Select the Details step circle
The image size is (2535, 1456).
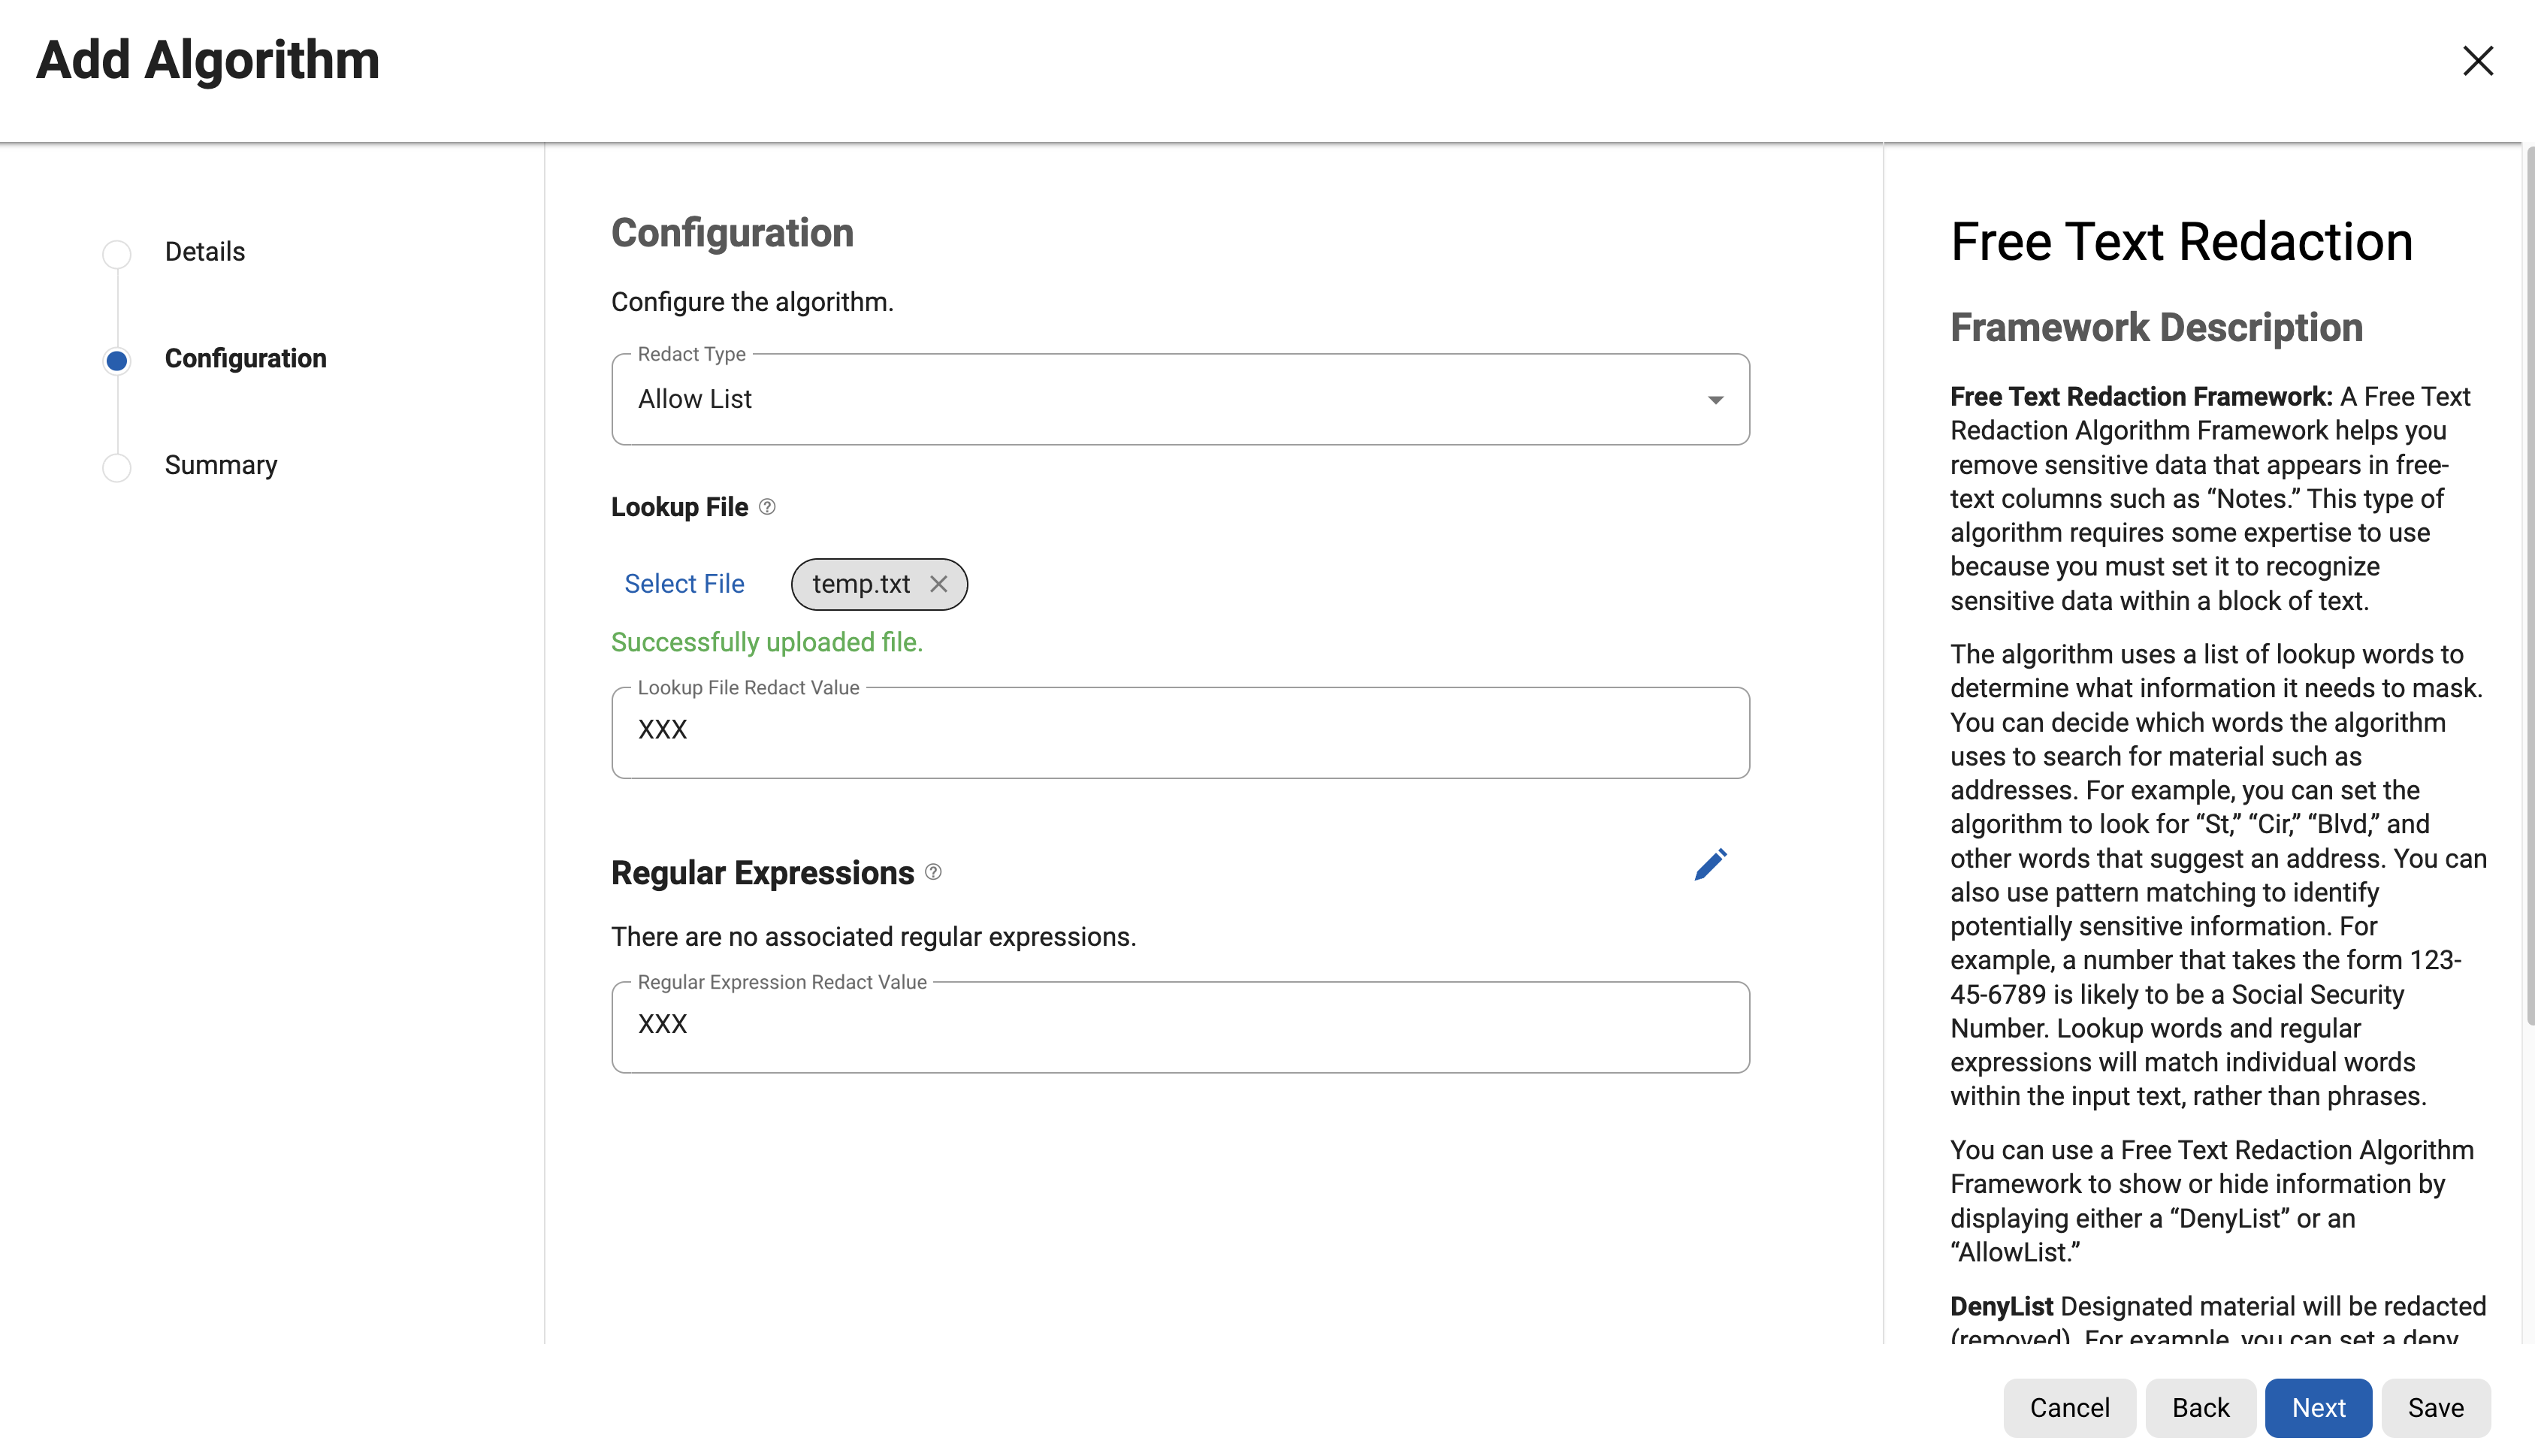(117, 254)
